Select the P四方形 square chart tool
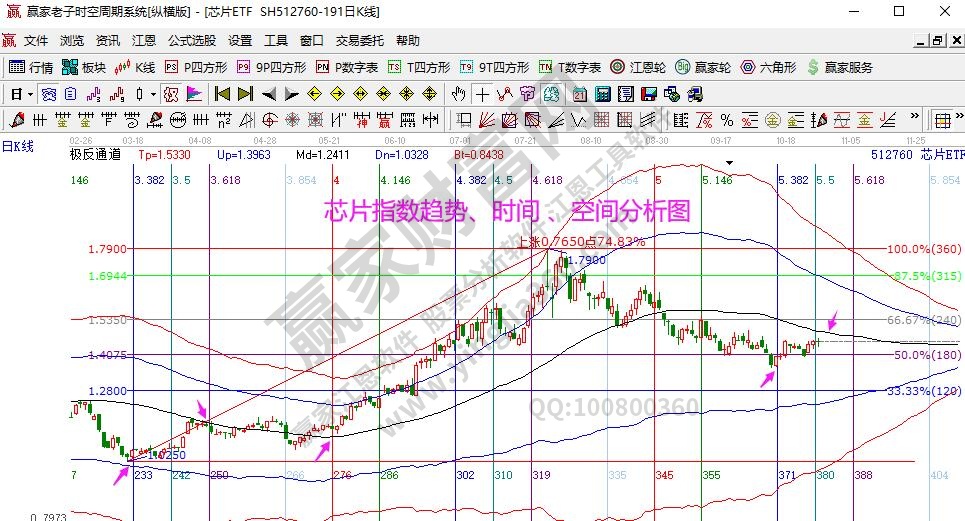 click(196, 67)
